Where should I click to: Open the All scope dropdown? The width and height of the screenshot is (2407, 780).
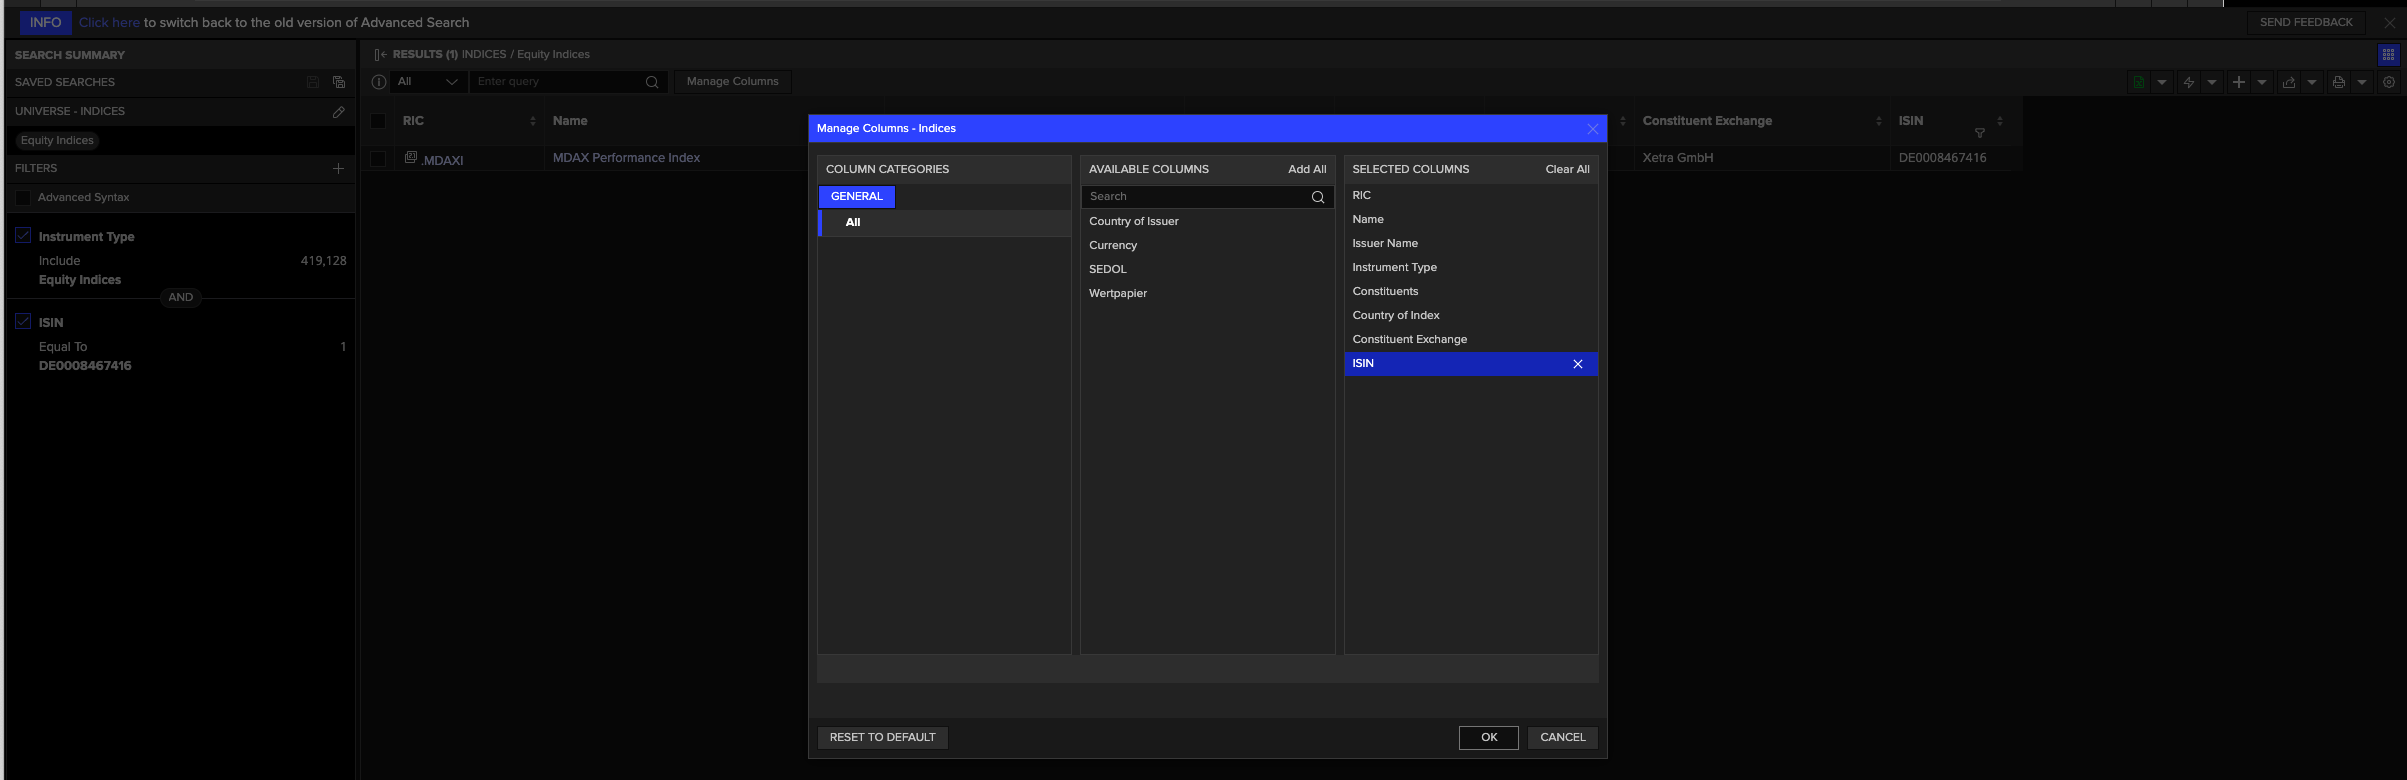pos(428,82)
